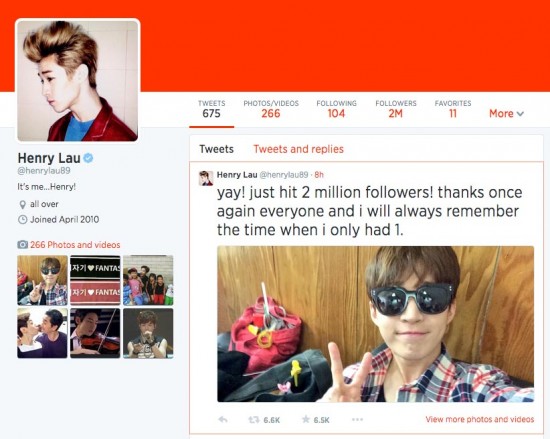The height and width of the screenshot is (439, 550).
Task: Favorite the tweet with the star icon
Action: tap(306, 419)
